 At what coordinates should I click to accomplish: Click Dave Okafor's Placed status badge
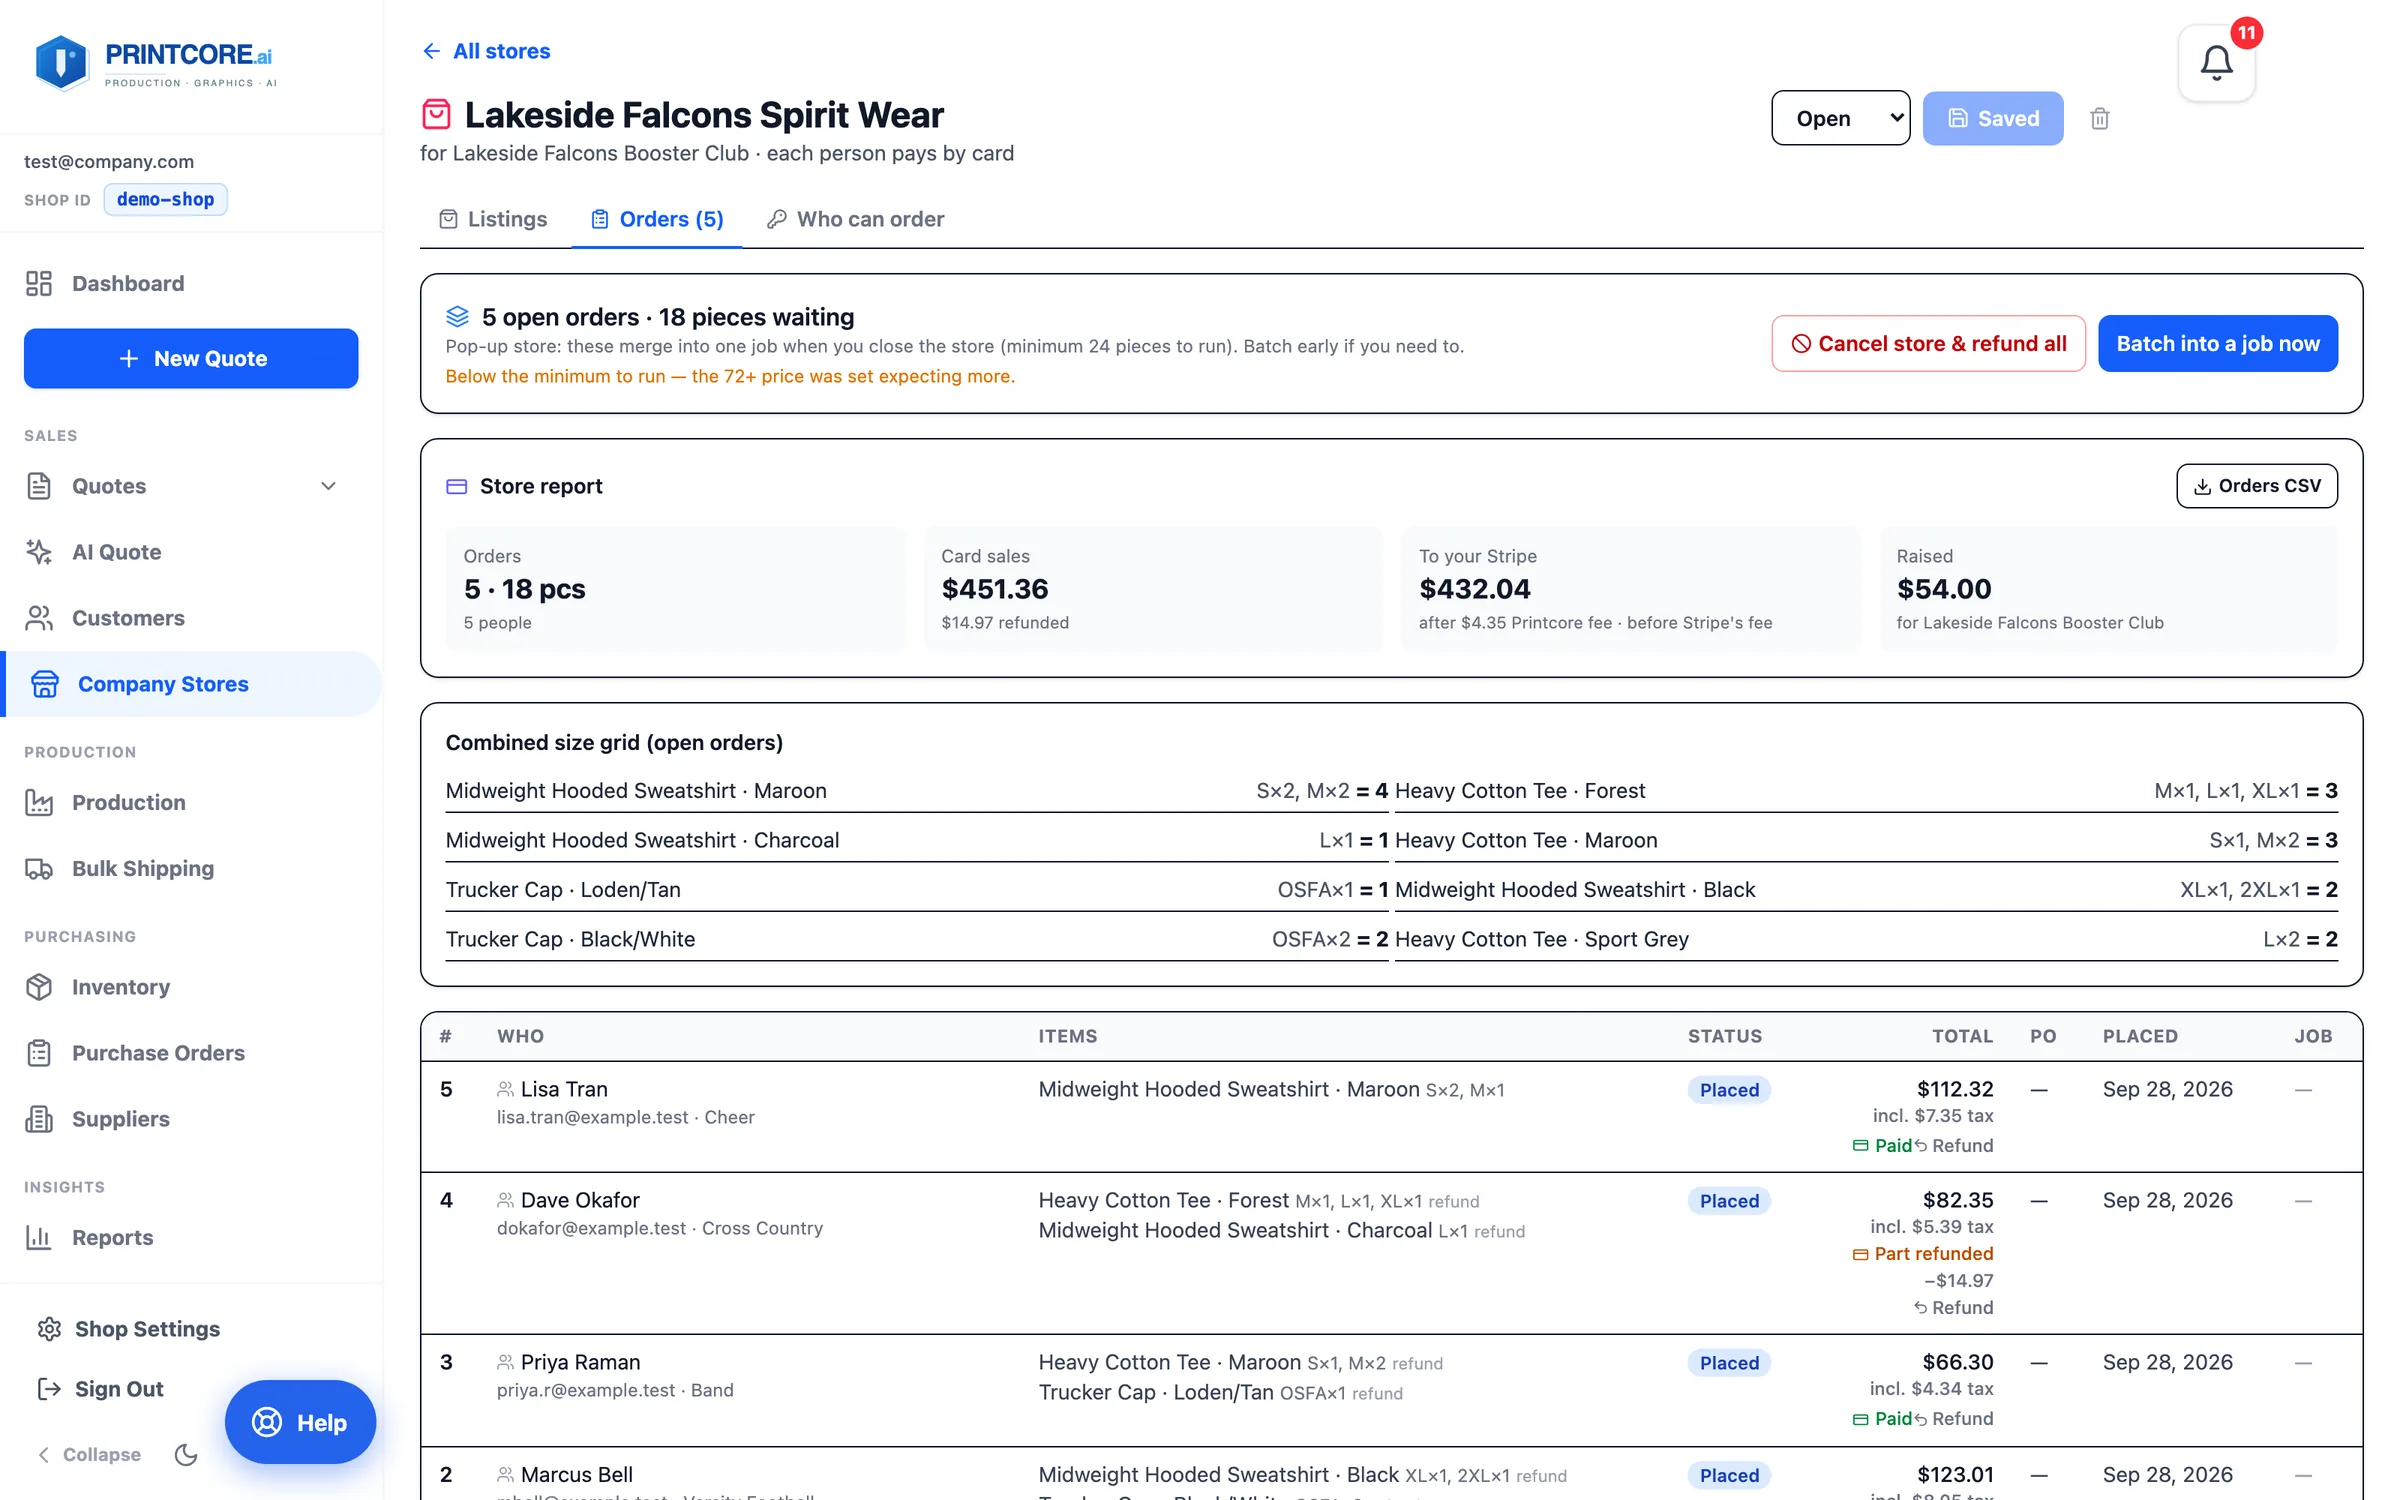click(x=1728, y=1201)
